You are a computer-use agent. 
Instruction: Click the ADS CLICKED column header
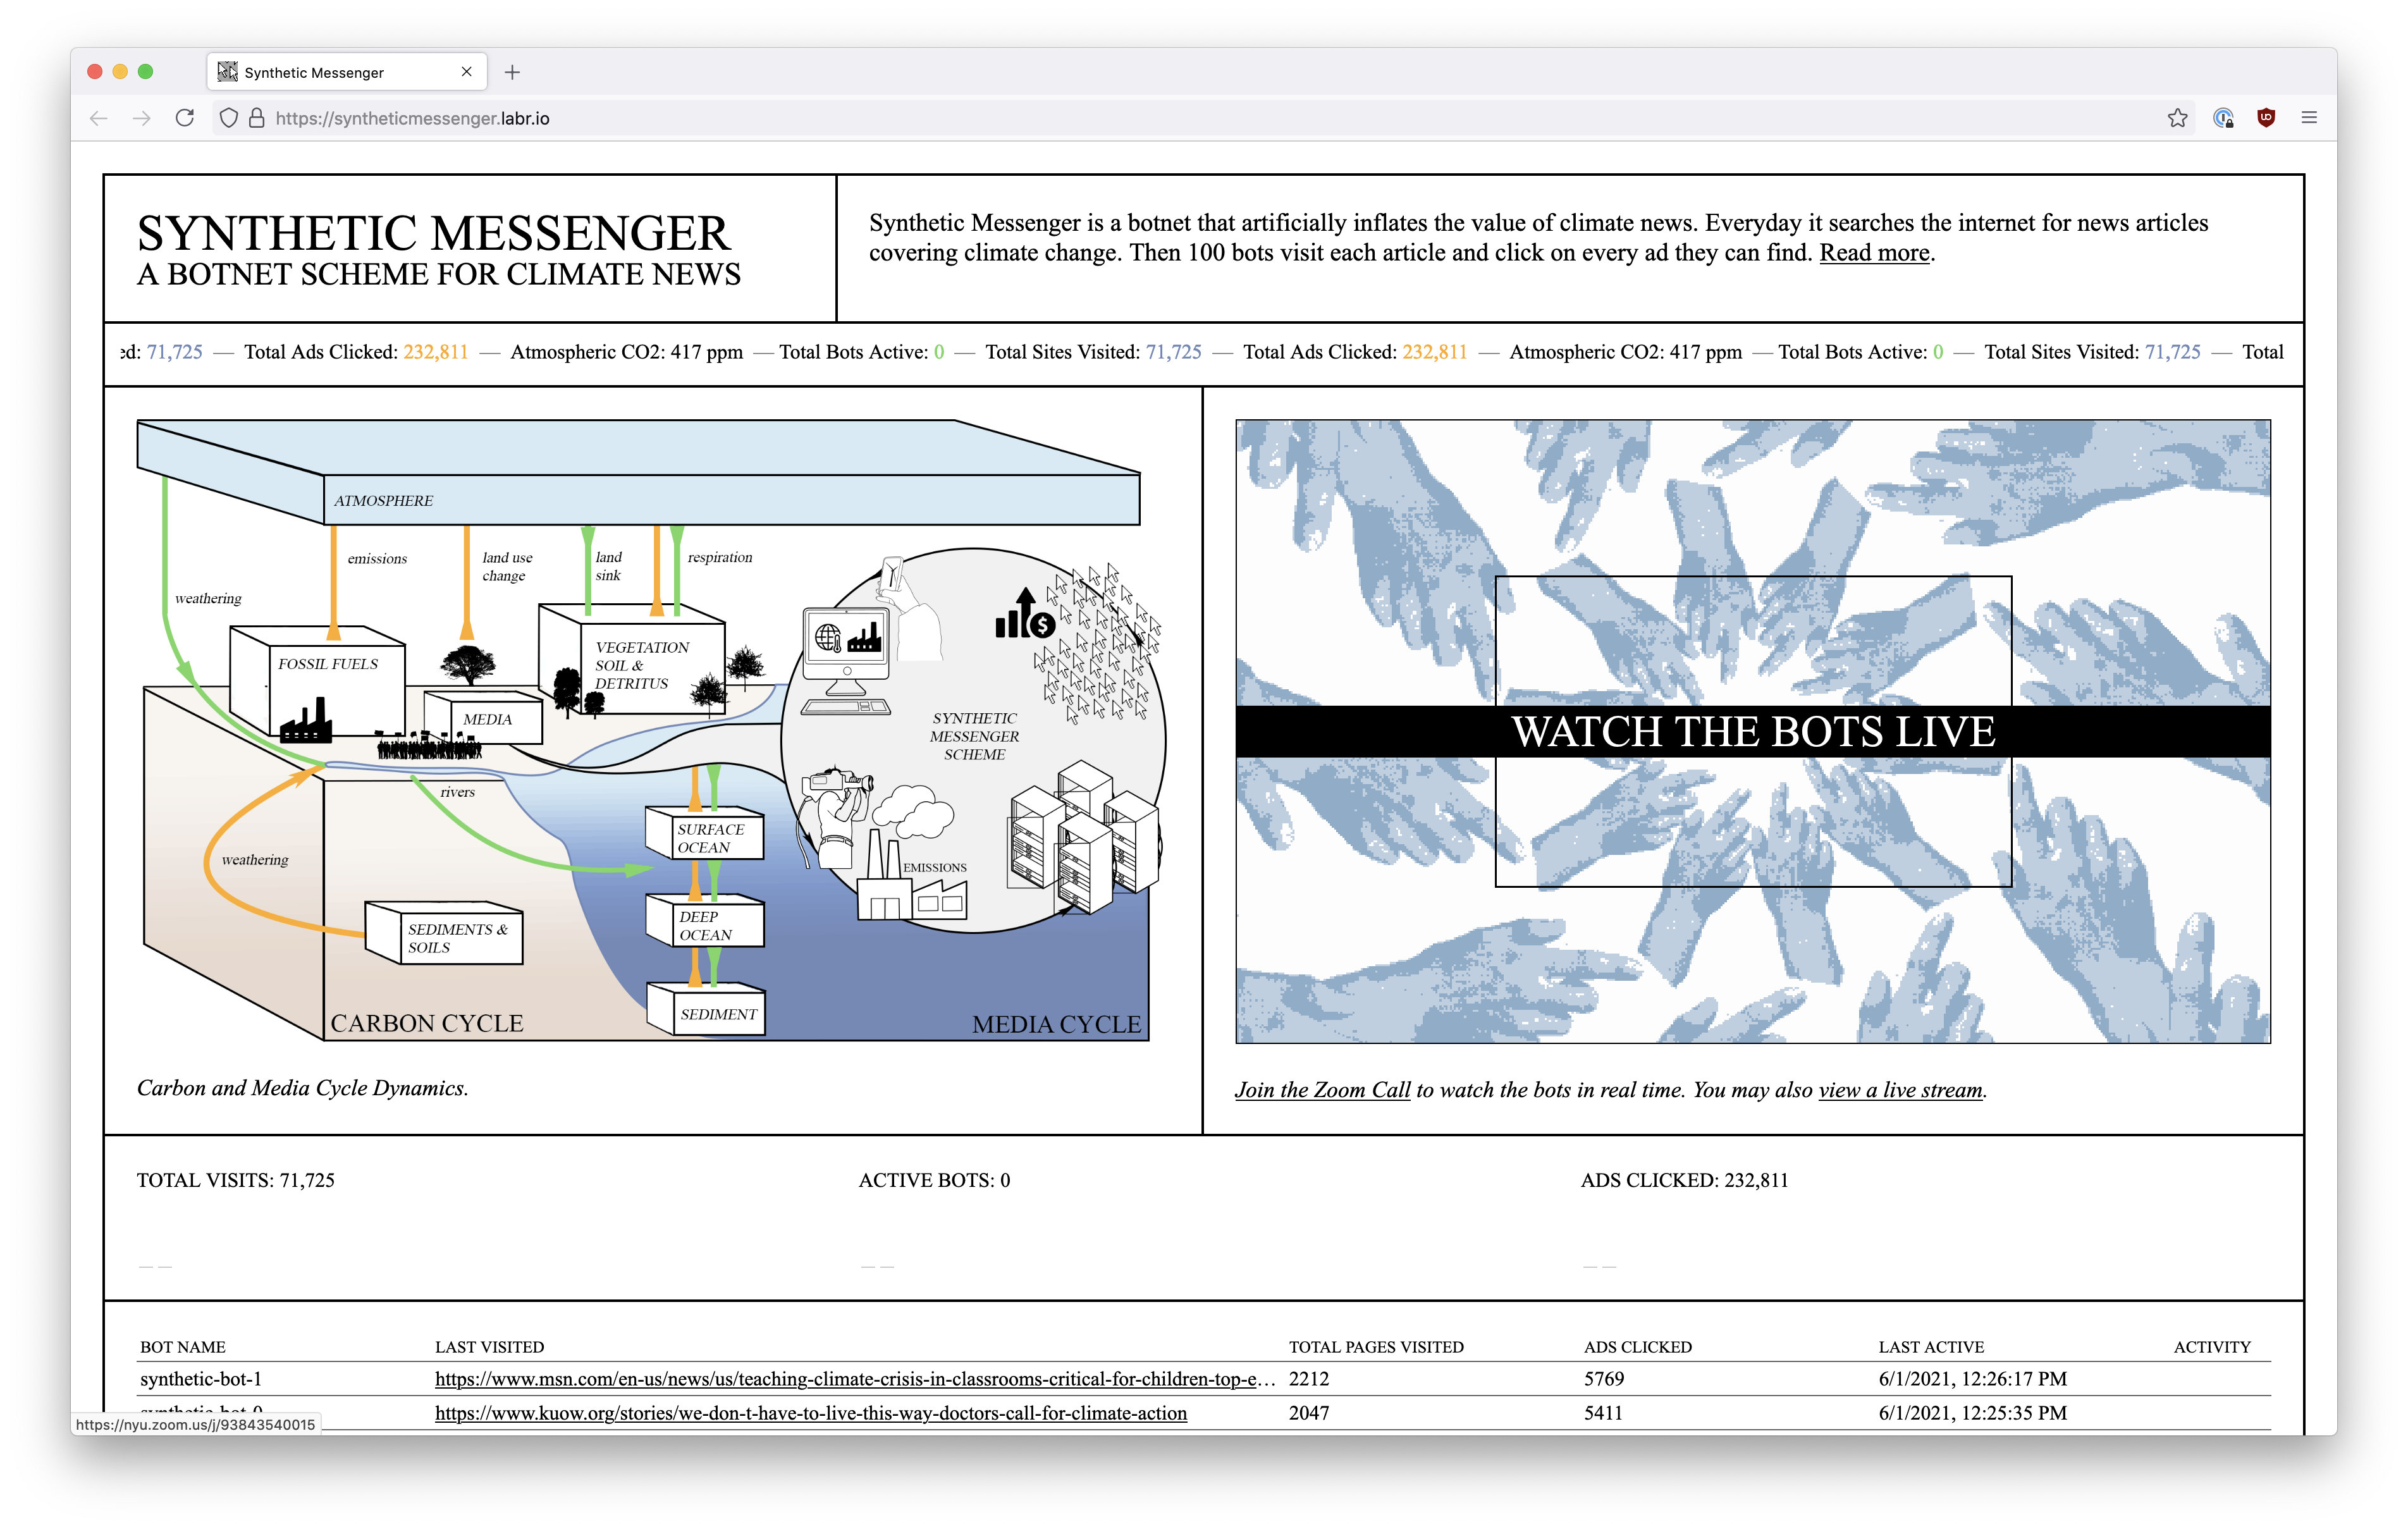coord(1638,1347)
